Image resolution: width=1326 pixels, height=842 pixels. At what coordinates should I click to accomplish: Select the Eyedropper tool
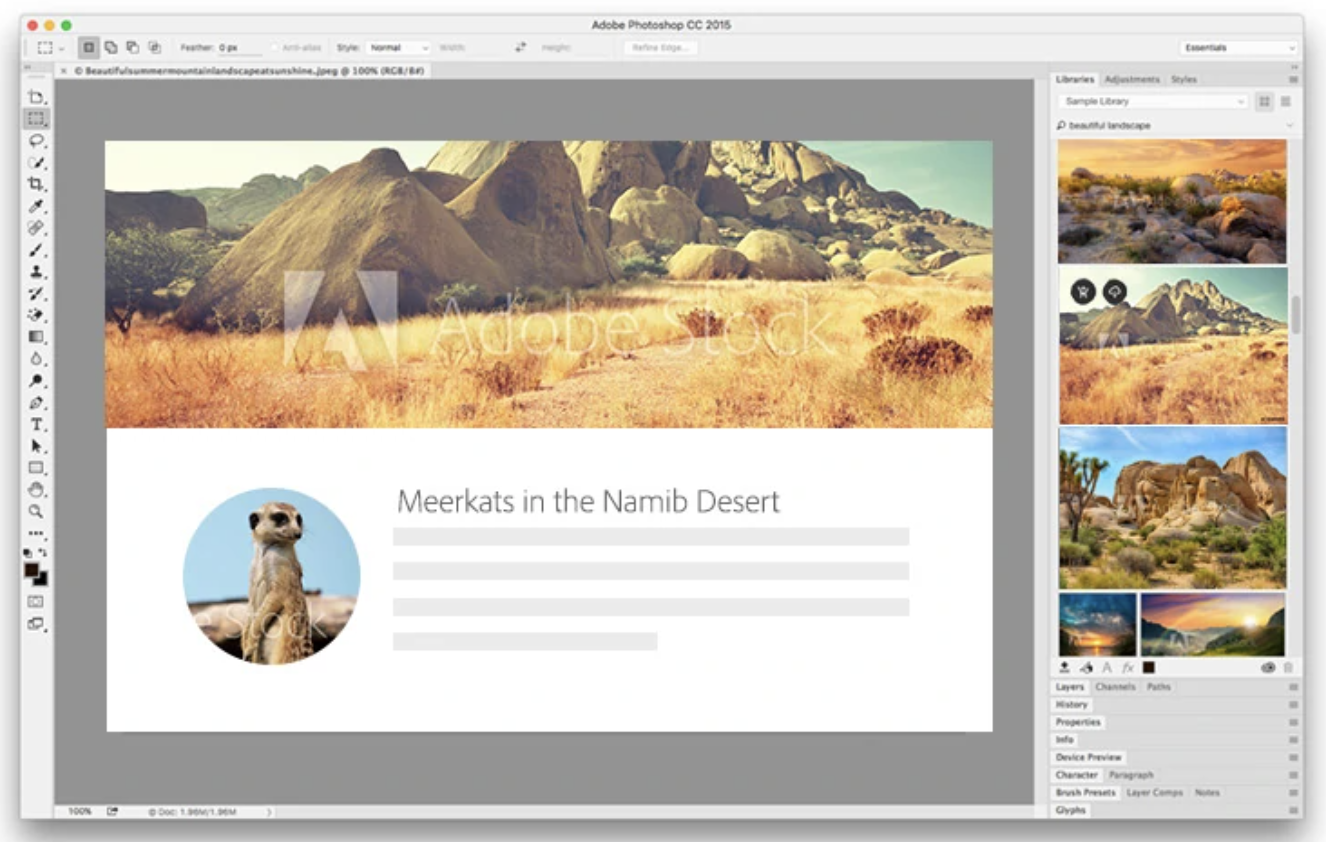[36, 206]
